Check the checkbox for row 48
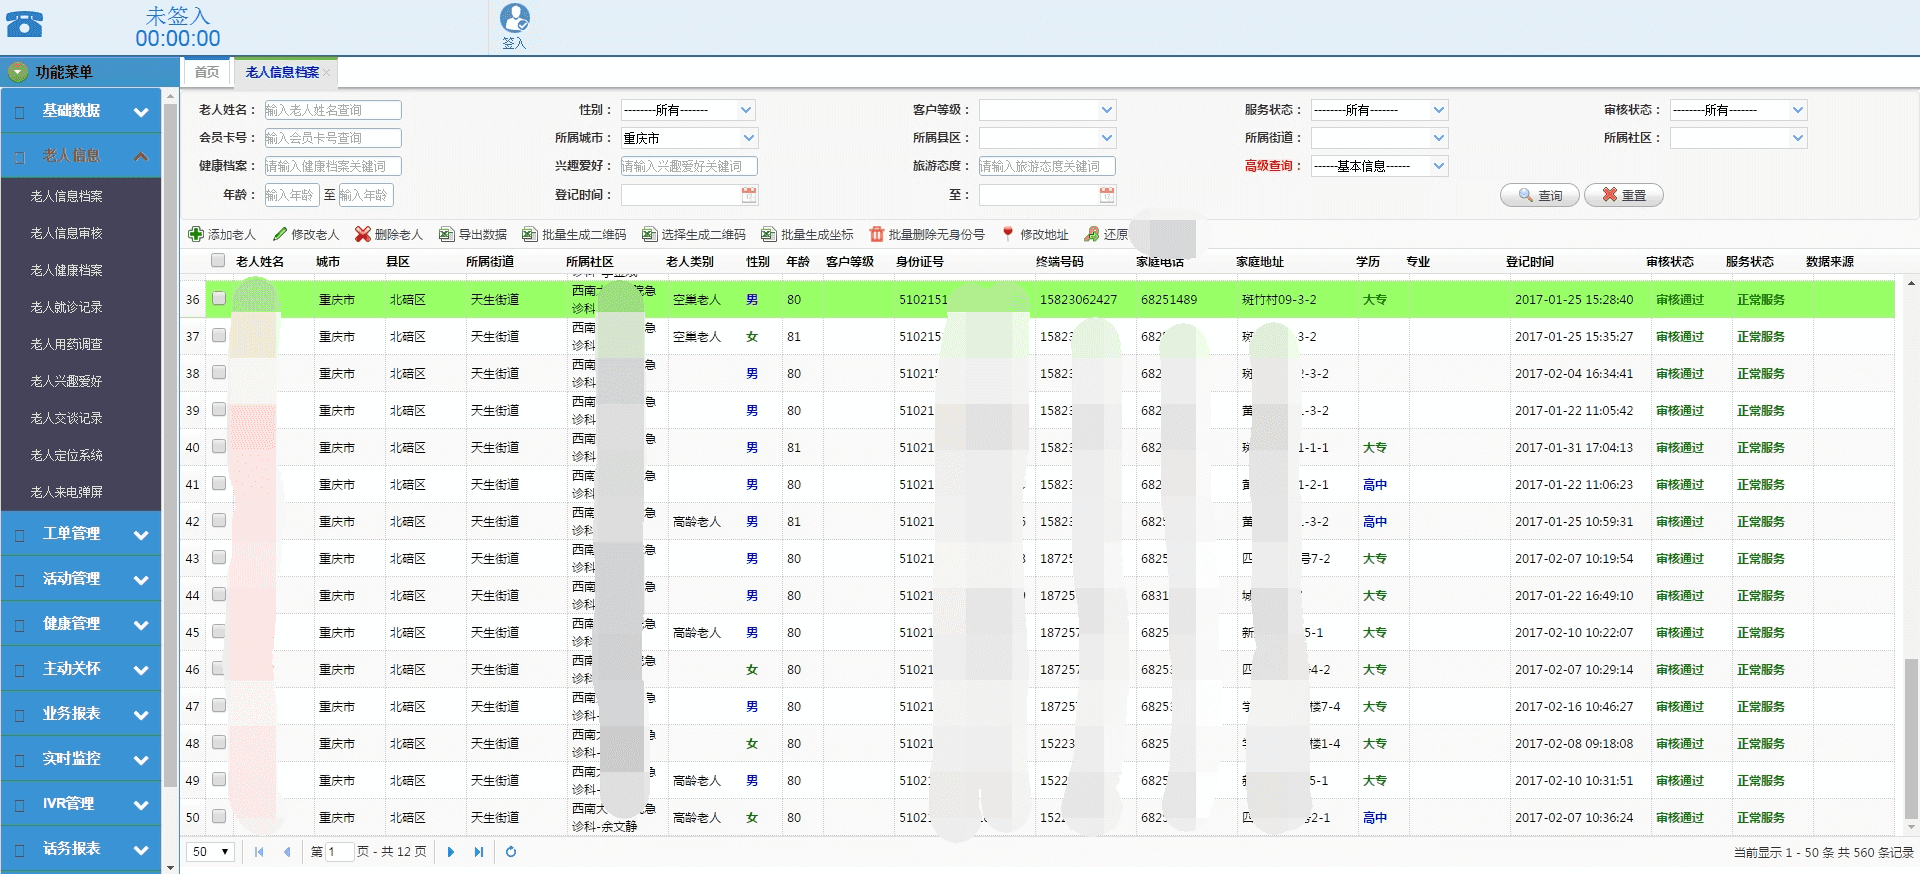 [x=219, y=742]
